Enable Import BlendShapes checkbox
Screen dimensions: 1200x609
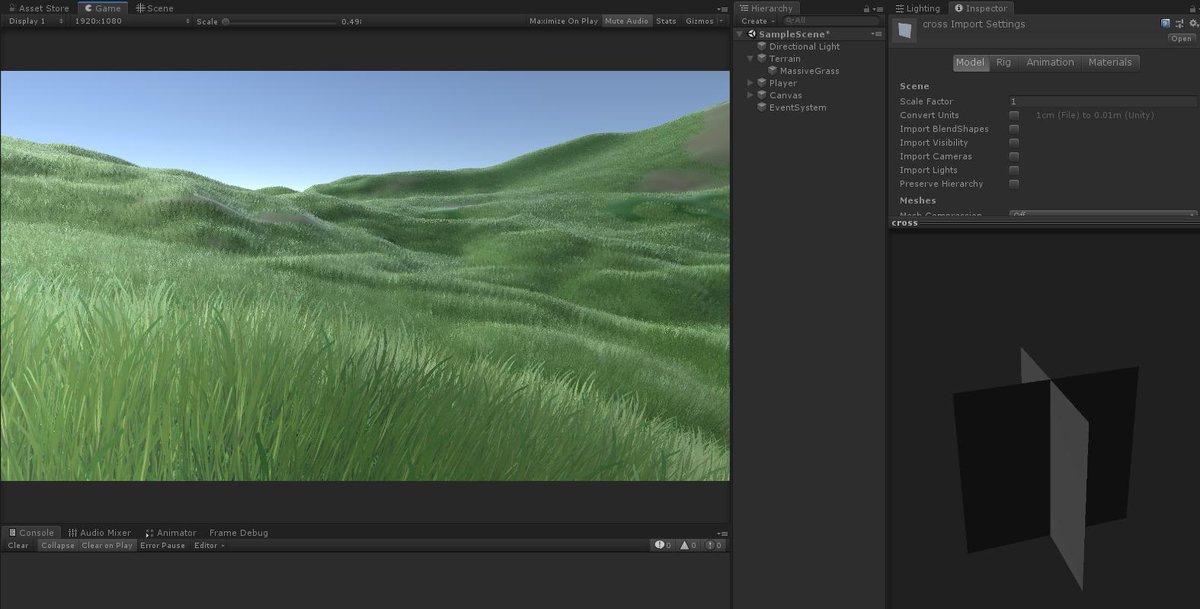[x=1014, y=129]
